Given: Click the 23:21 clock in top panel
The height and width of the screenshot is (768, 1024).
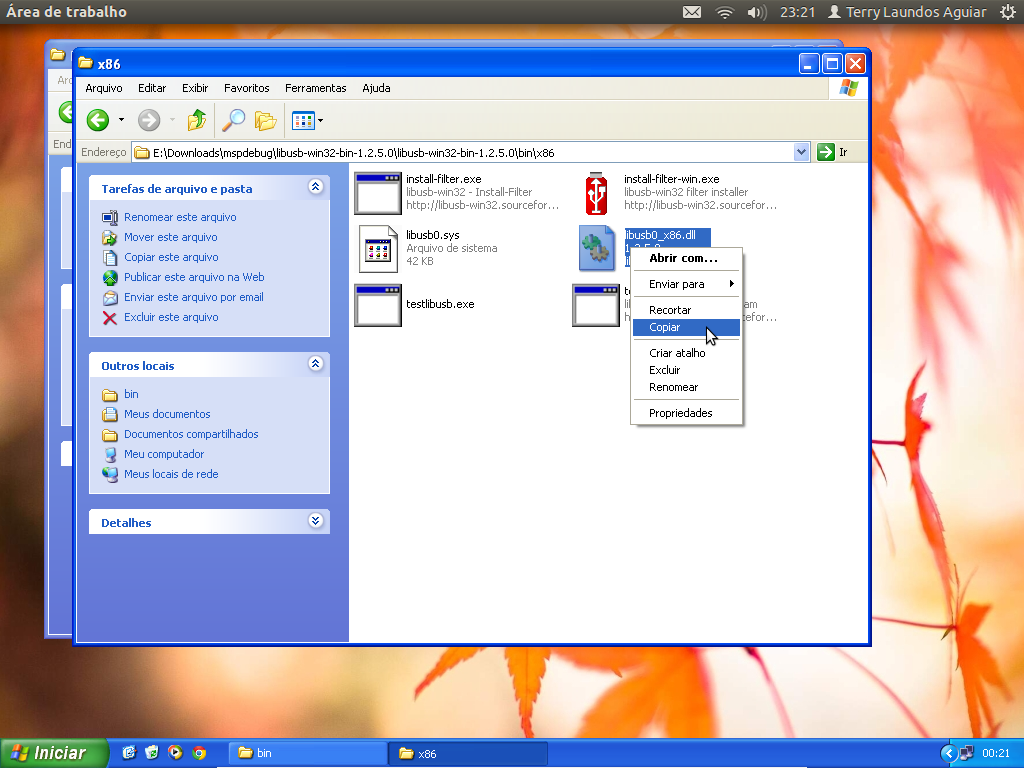Looking at the screenshot, I should point(797,12).
